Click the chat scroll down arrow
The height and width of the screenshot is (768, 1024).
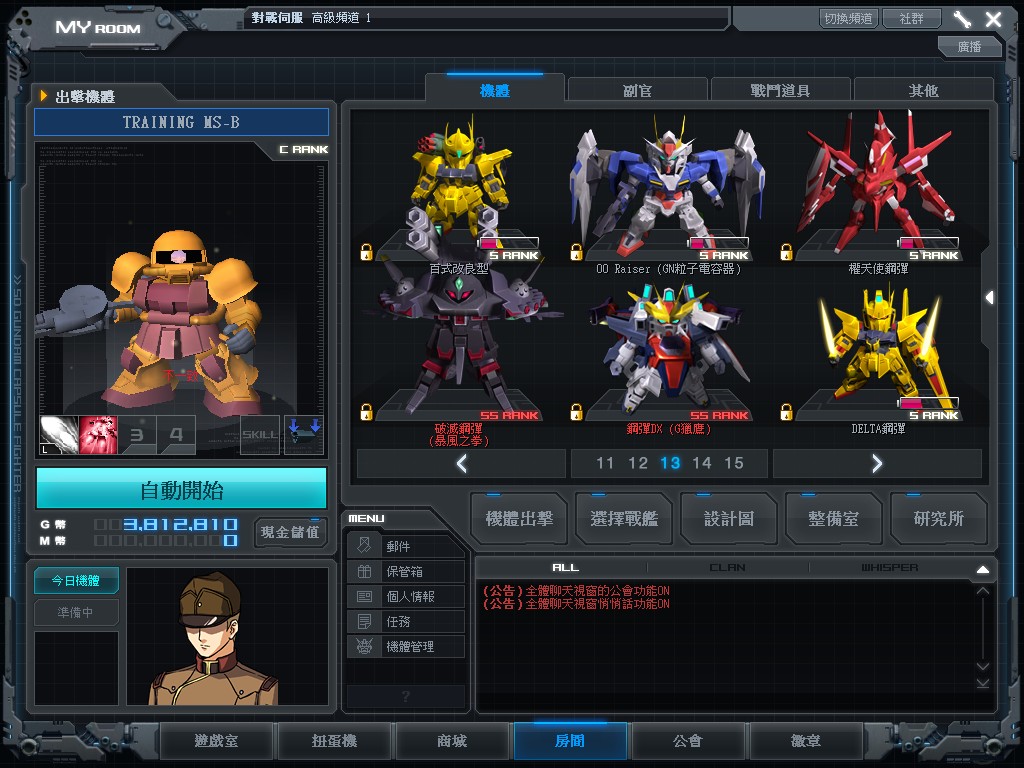pyautogui.click(x=983, y=666)
